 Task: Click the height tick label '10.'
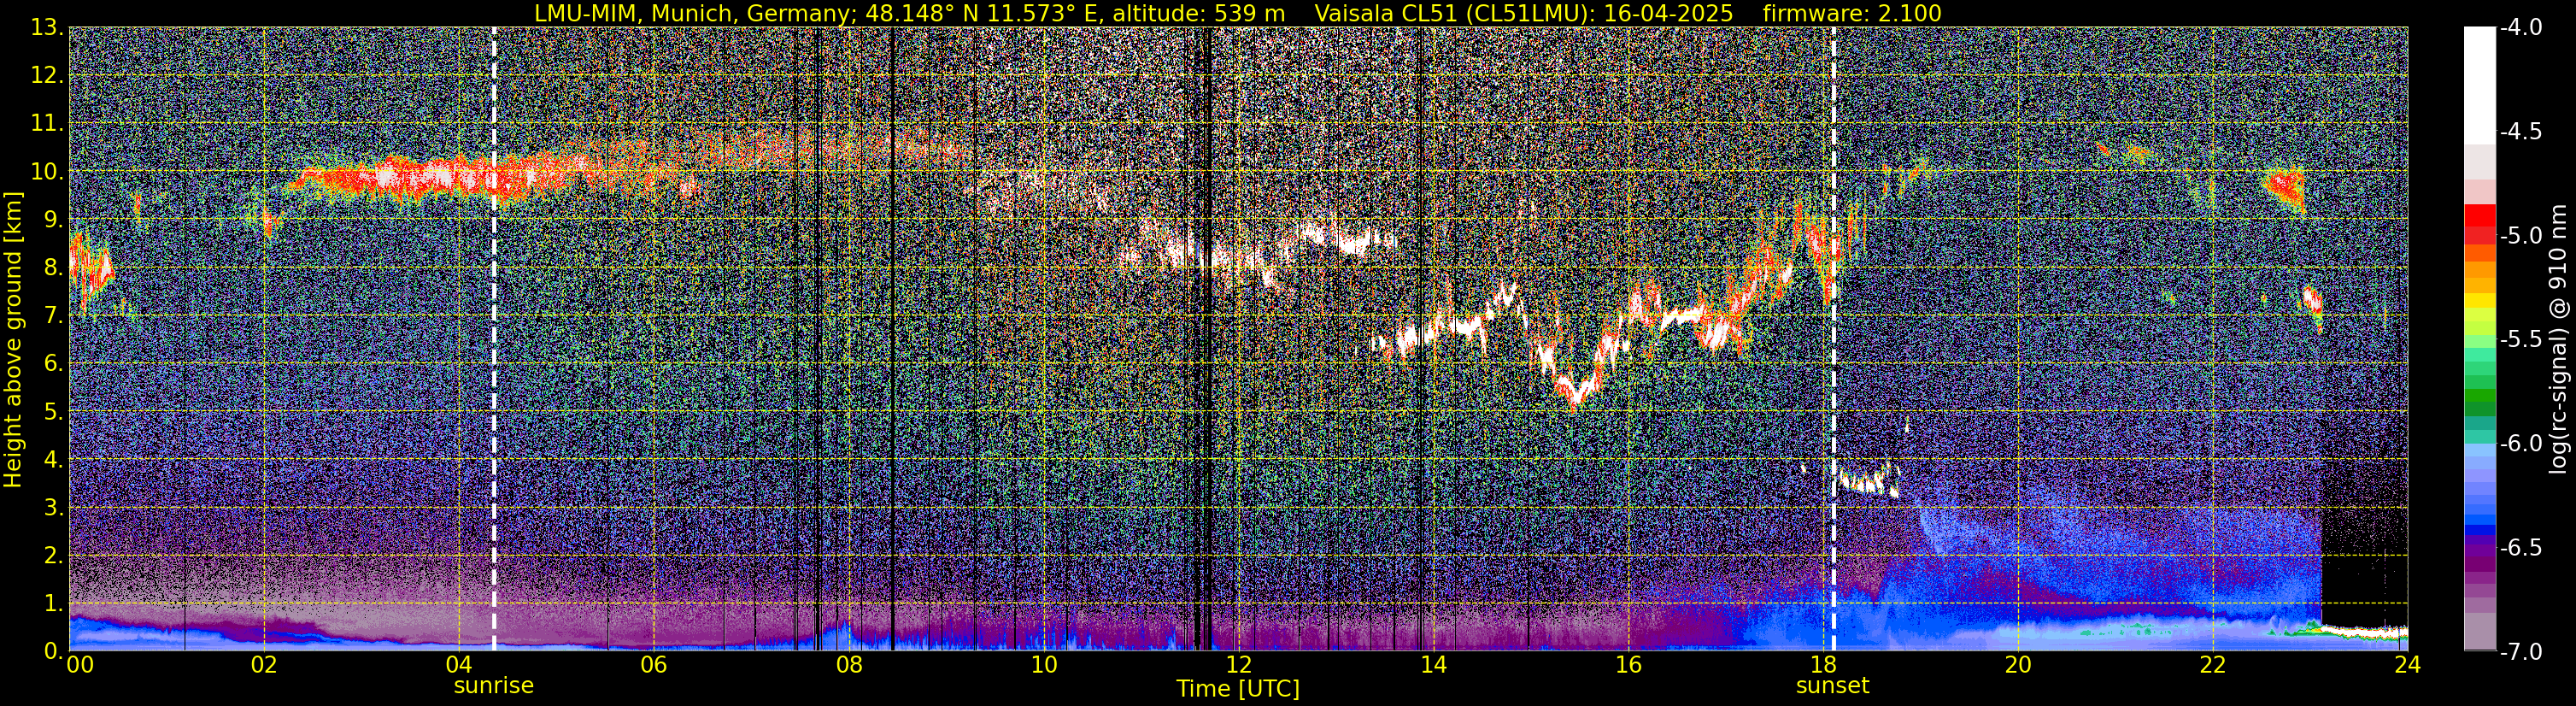tap(46, 172)
